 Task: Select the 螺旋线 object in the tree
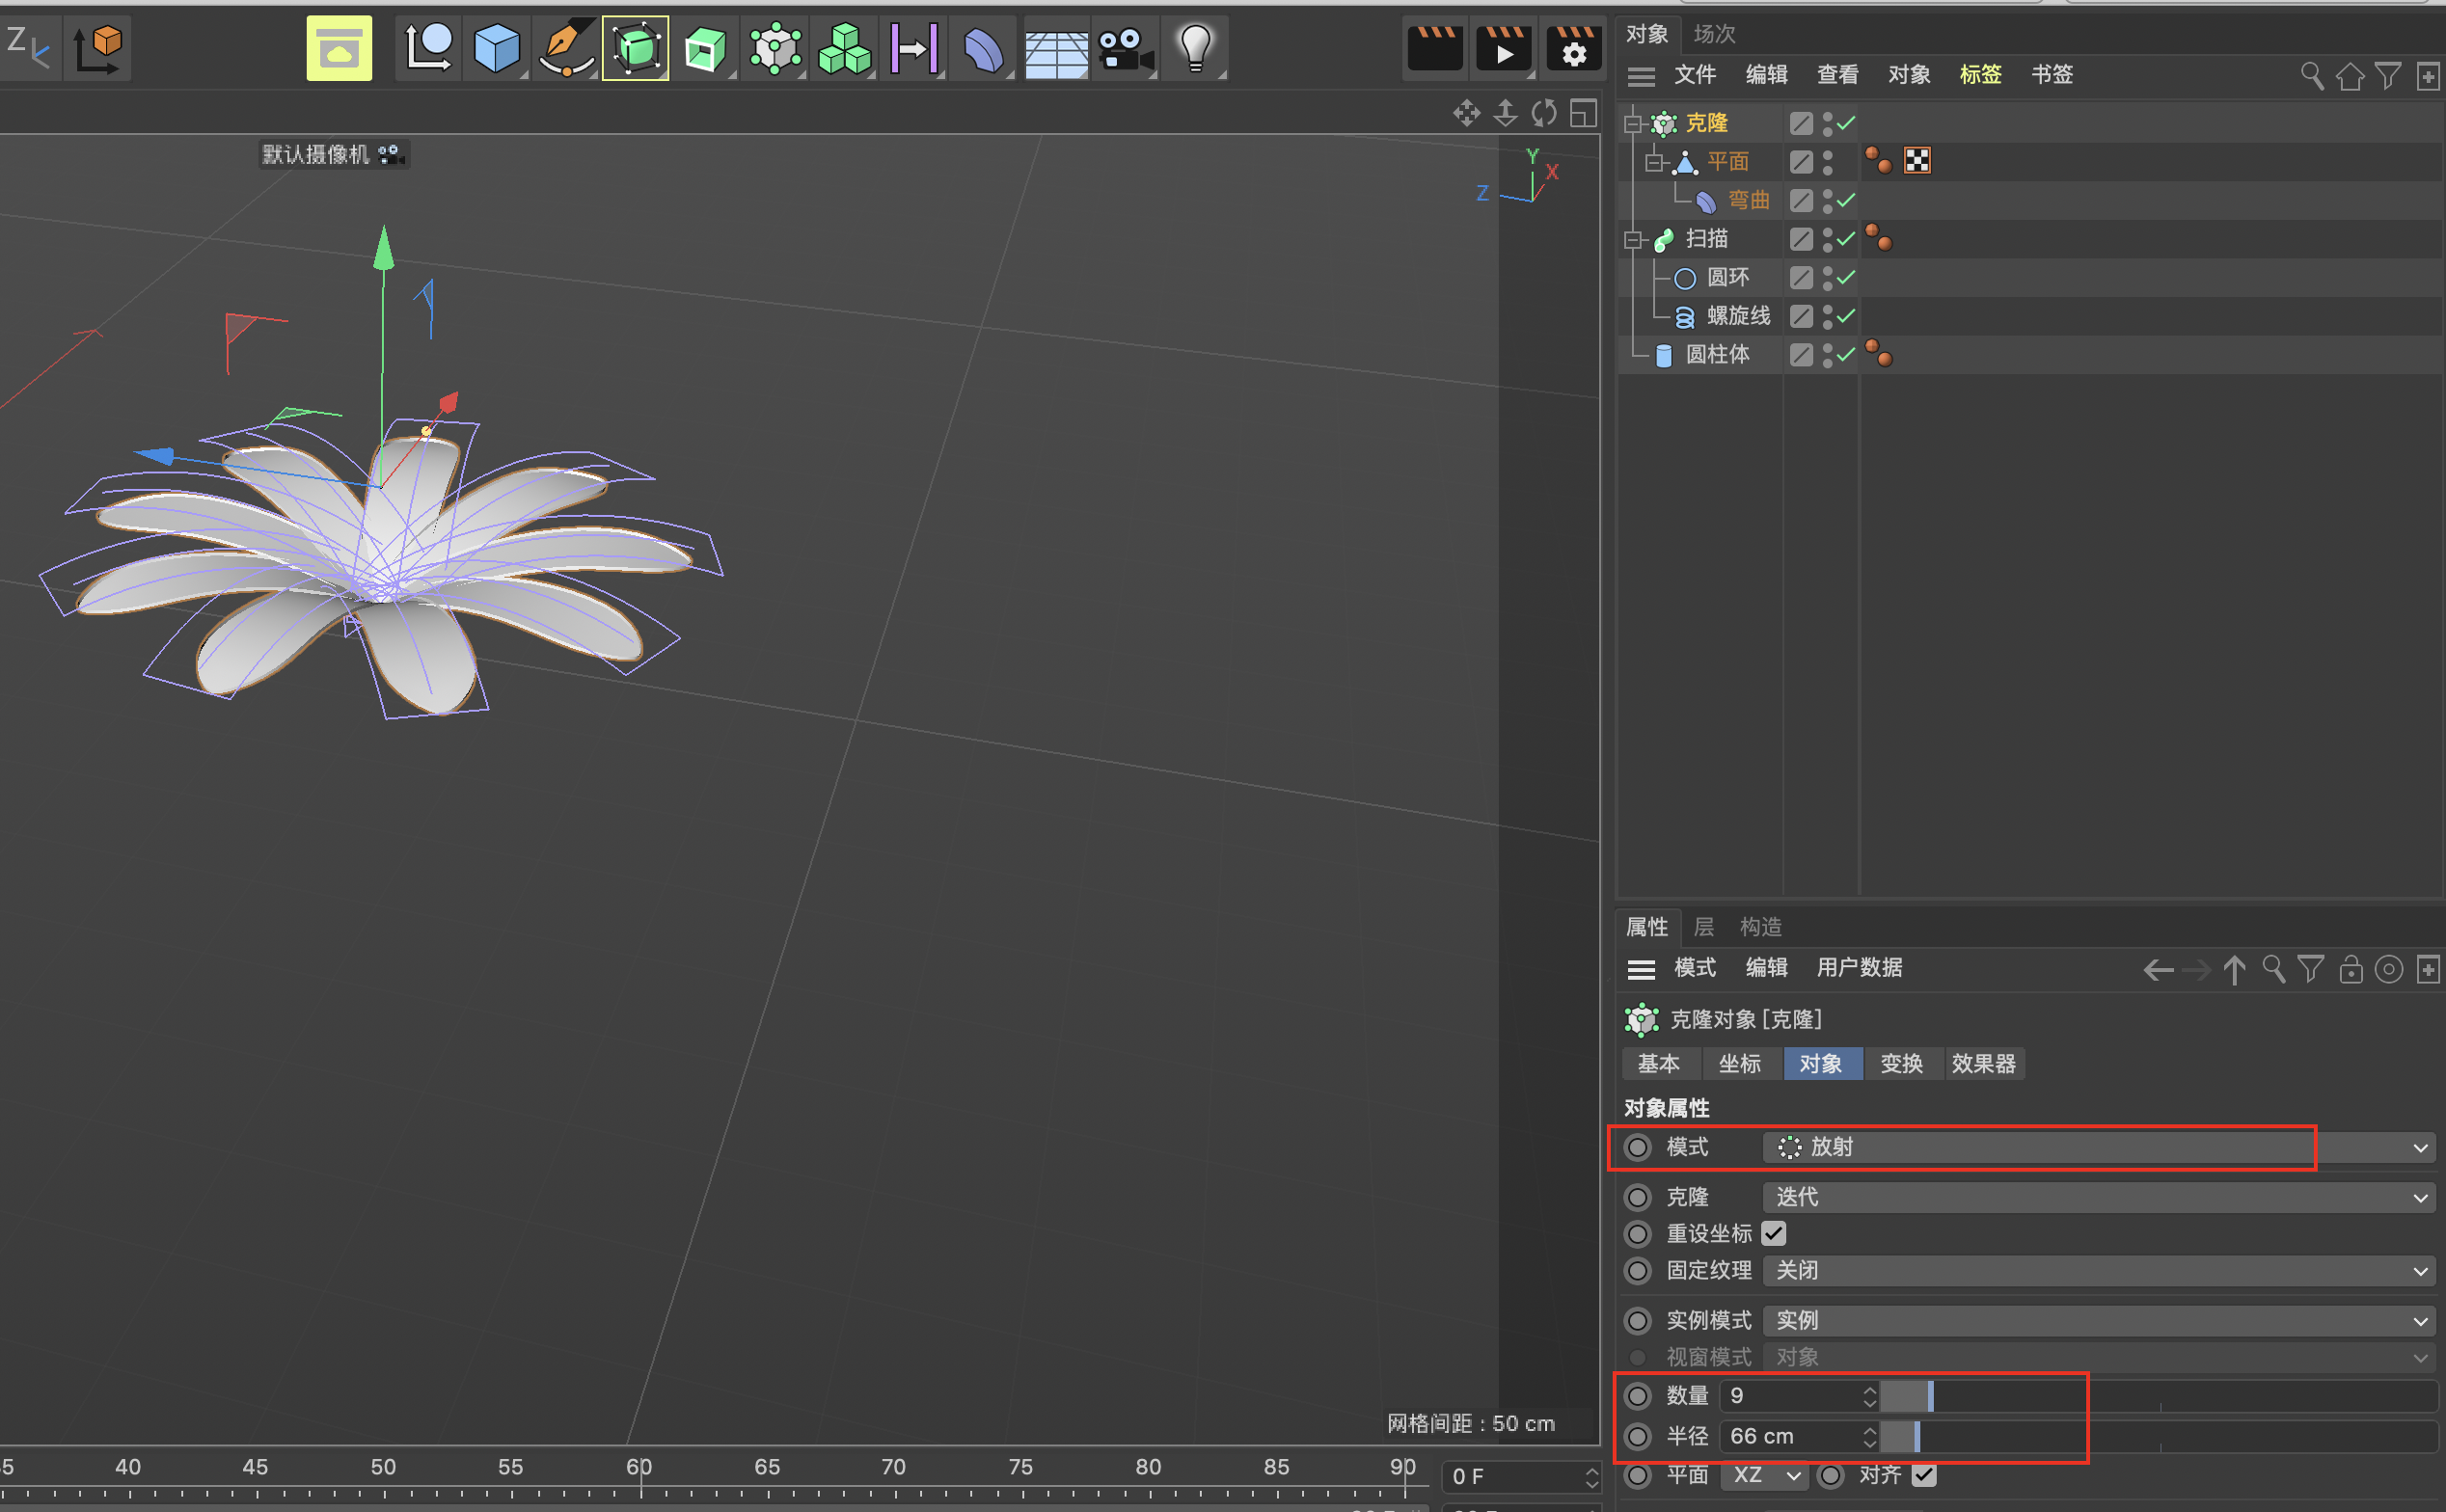[x=1738, y=316]
